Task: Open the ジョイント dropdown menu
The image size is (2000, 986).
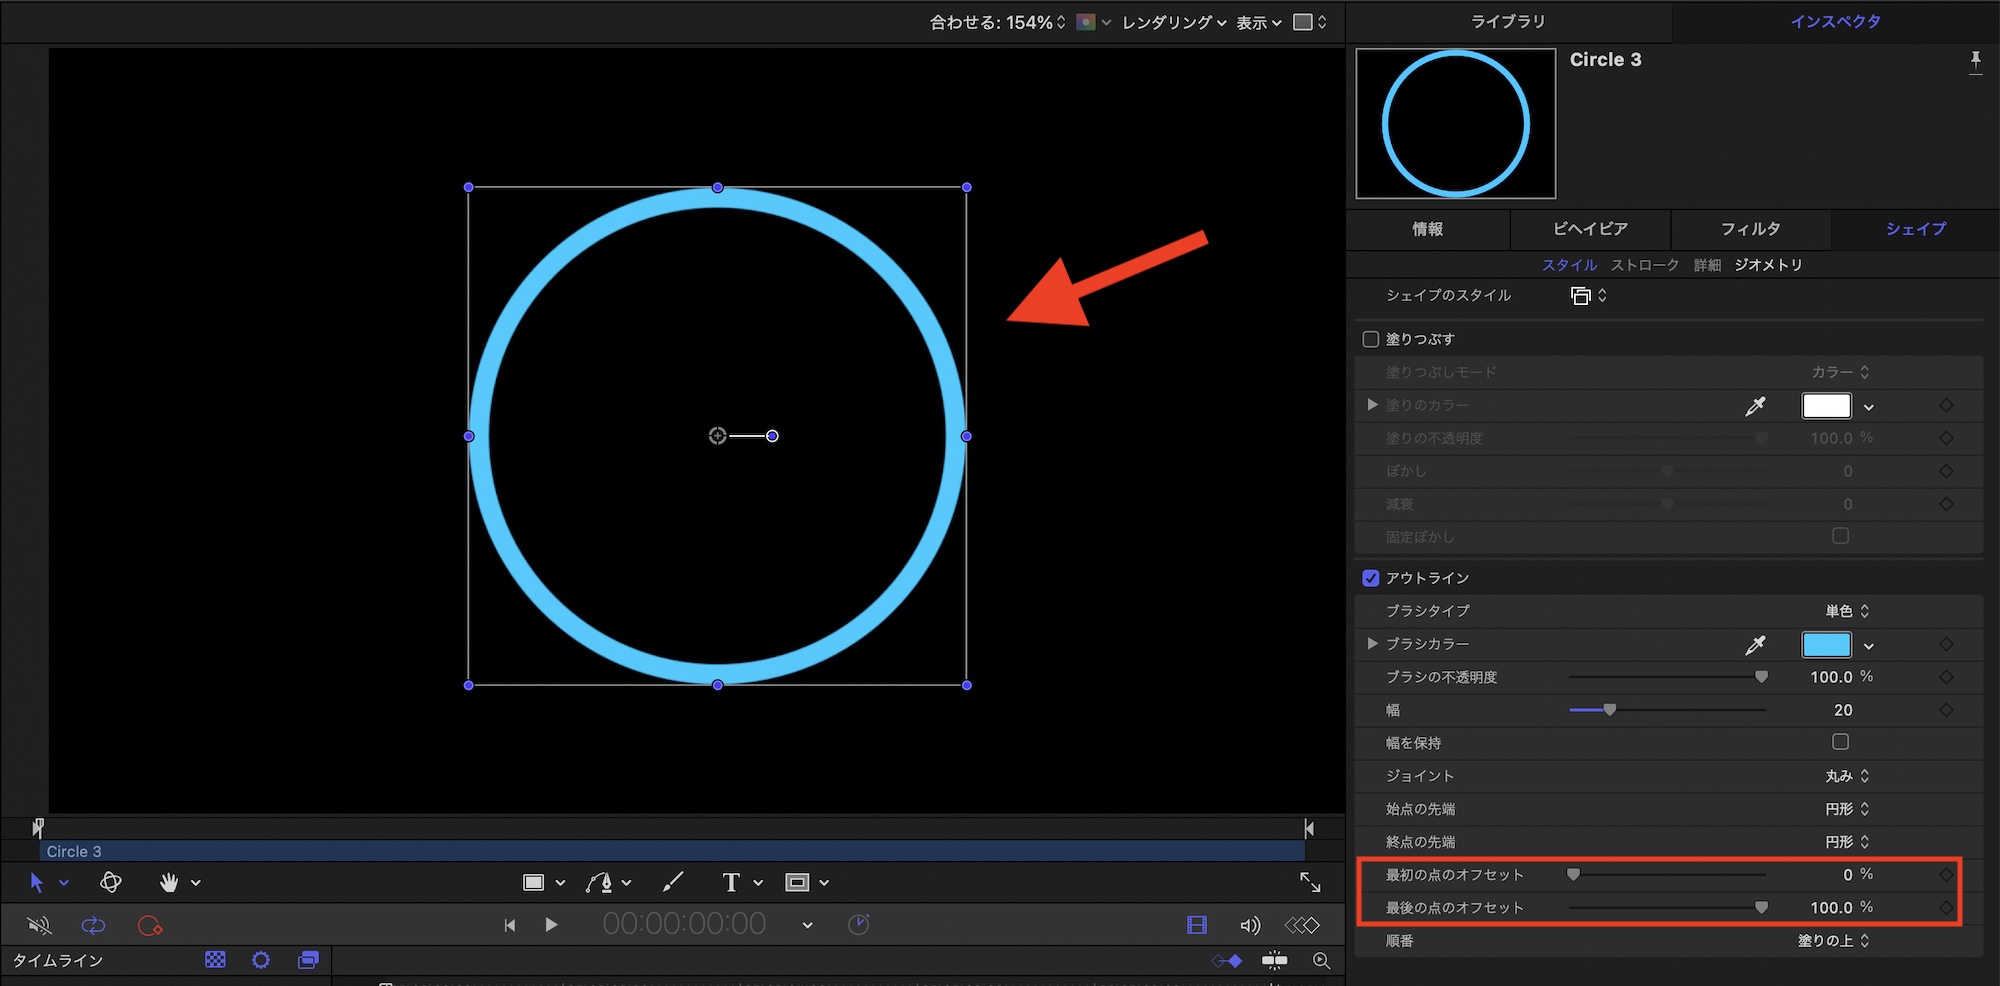Action: coord(1846,776)
